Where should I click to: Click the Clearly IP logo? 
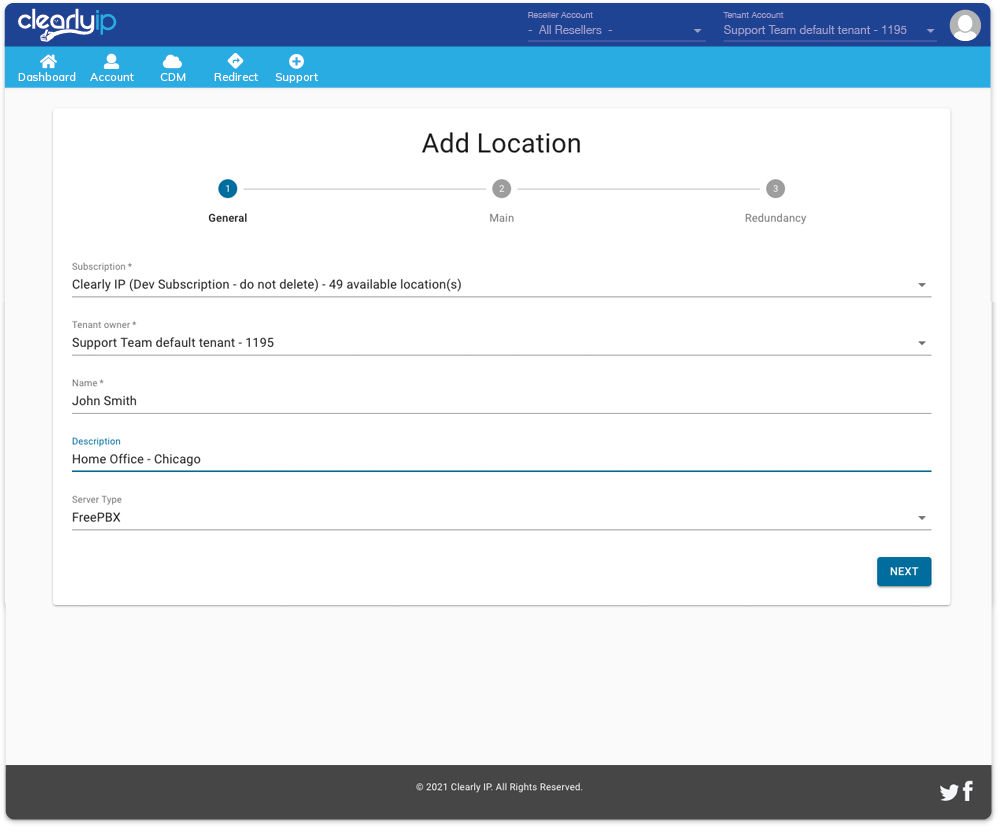(67, 24)
